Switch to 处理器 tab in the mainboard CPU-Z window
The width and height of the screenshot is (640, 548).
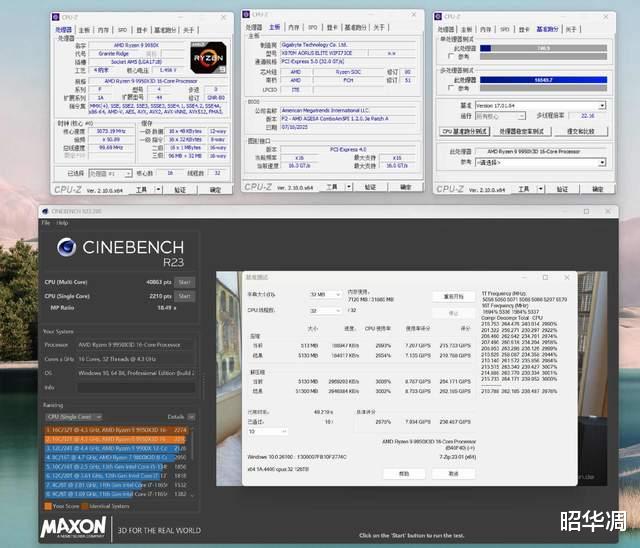253,27
